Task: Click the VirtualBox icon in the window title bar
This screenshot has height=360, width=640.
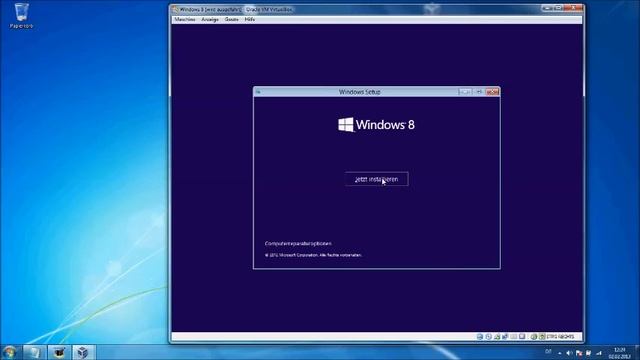Action: [x=175, y=9]
